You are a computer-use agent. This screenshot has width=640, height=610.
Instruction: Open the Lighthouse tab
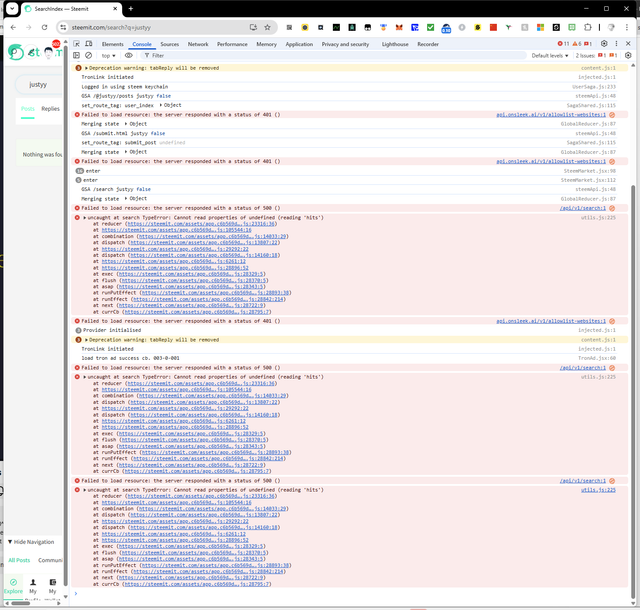395,44
